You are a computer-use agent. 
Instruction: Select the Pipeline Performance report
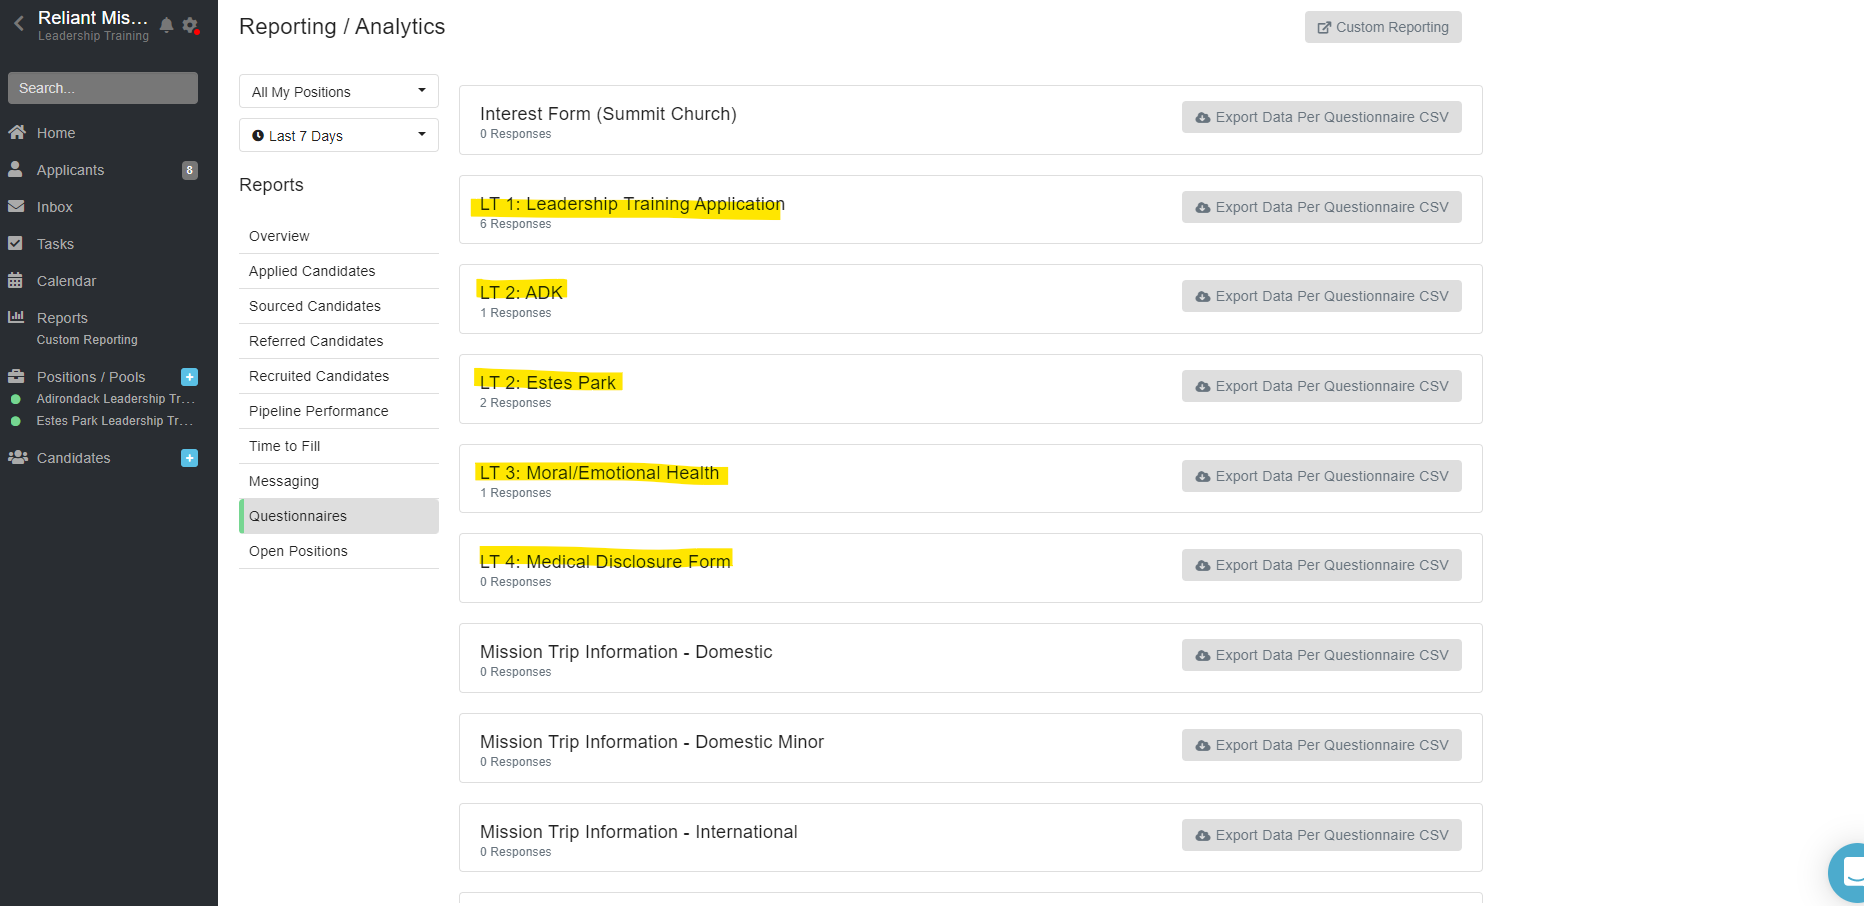click(x=319, y=411)
